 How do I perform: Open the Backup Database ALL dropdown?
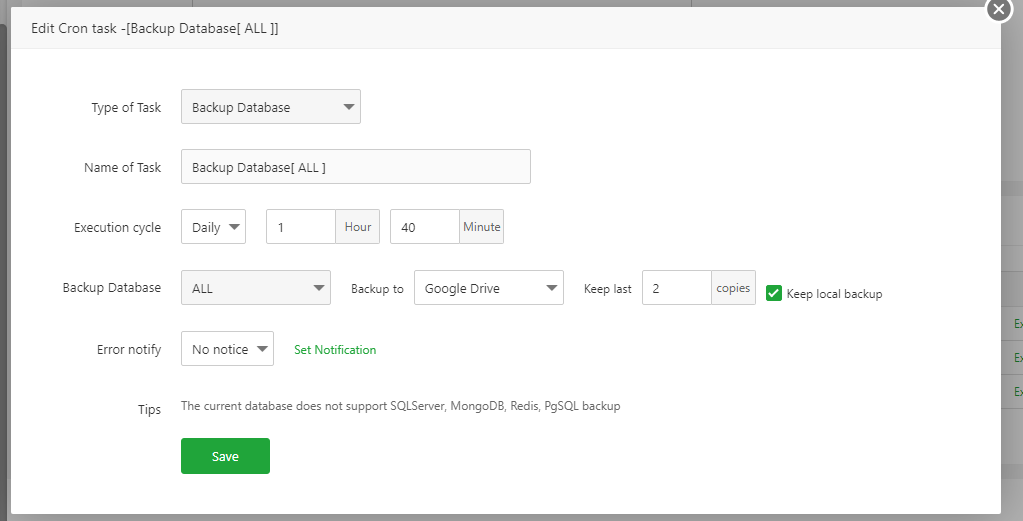click(255, 288)
